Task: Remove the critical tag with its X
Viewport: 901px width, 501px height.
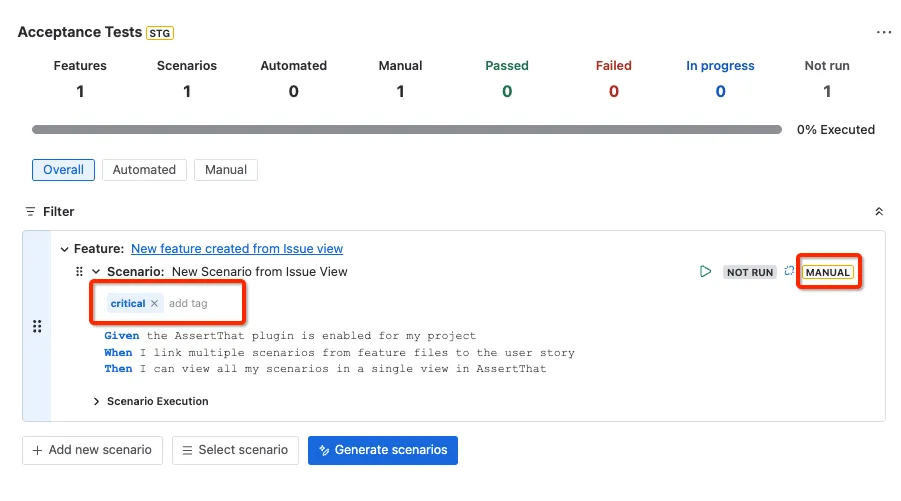Action: click(154, 303)
